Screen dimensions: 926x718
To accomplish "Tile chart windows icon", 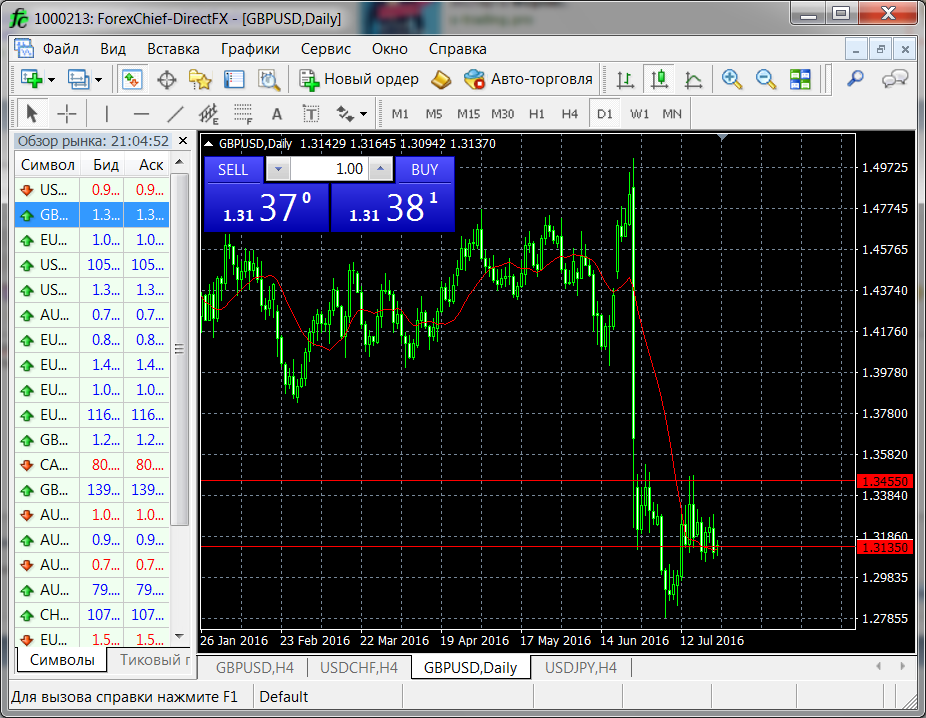I will point(800,79).
